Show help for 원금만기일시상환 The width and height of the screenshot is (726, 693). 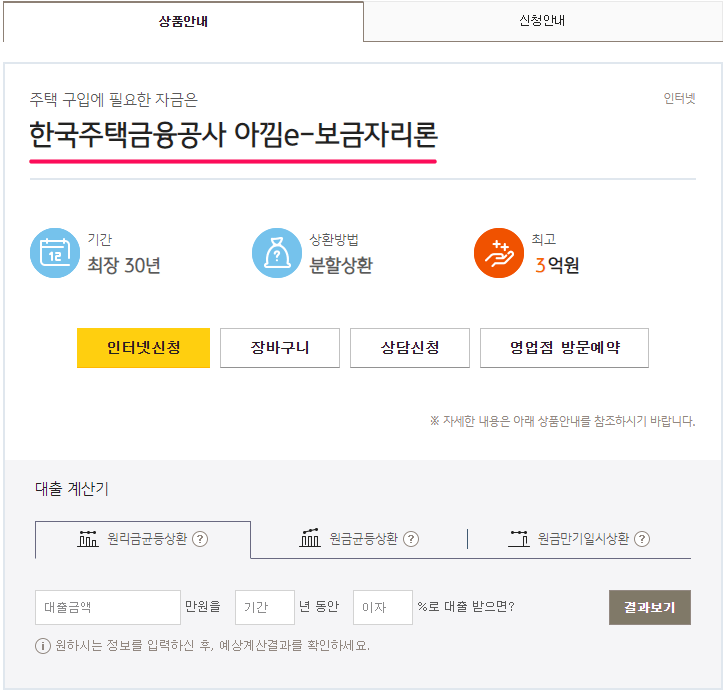[642, 539]
